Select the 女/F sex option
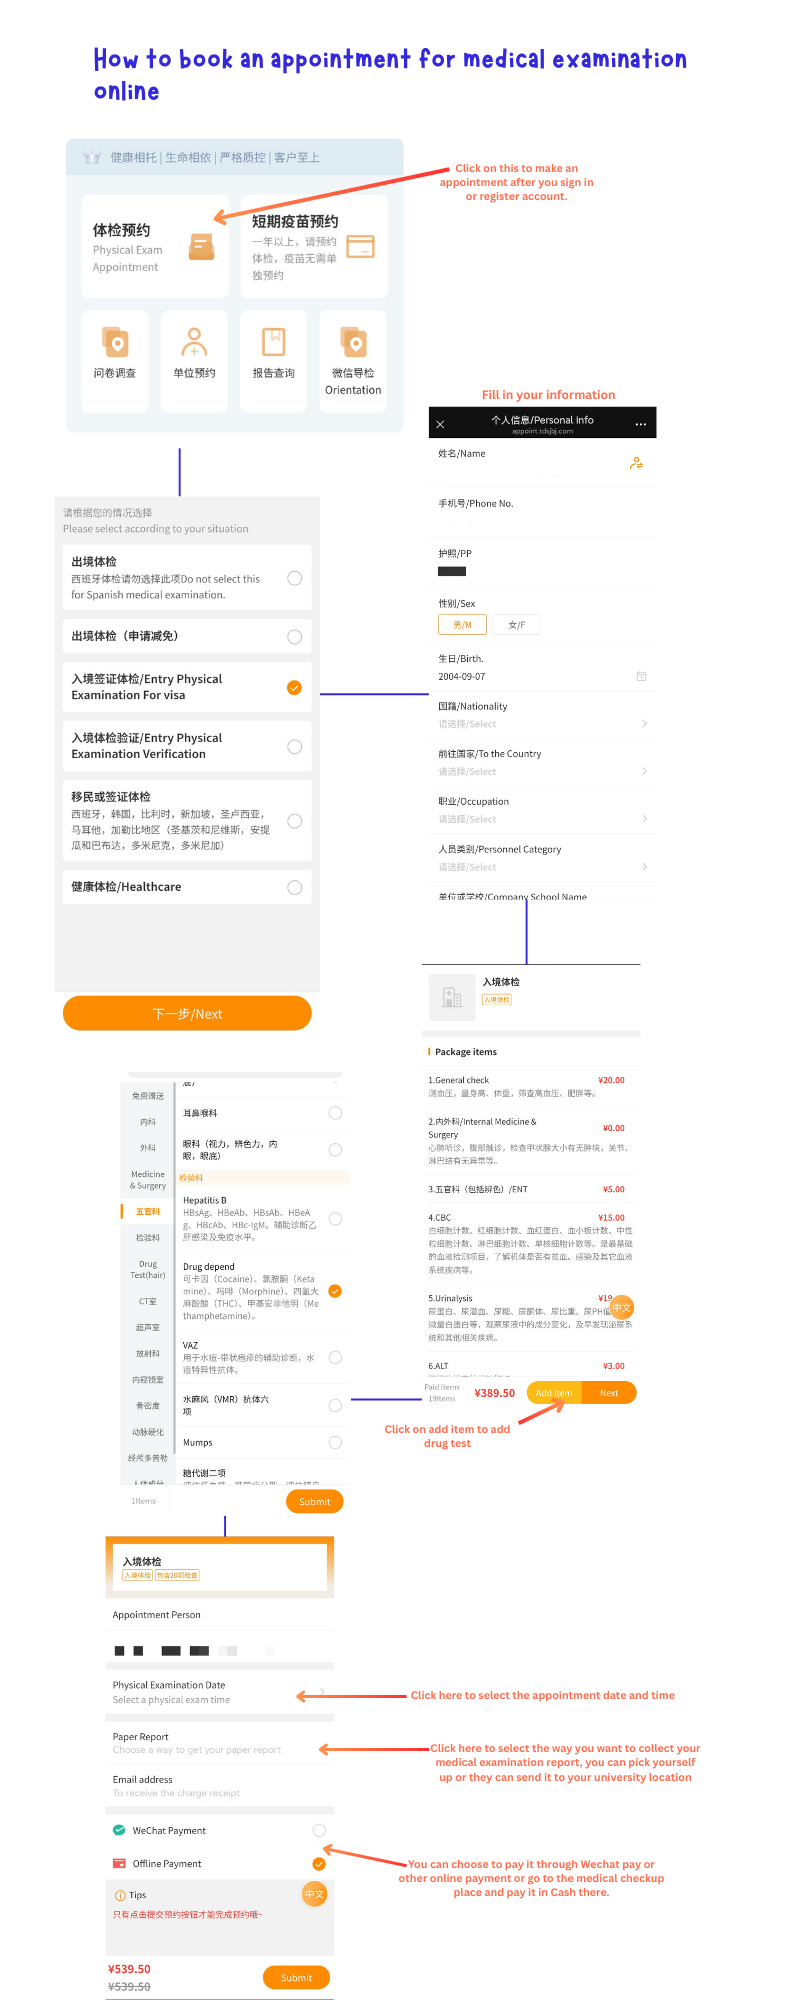The image size is (800, 2000). (x=516, y=624)
